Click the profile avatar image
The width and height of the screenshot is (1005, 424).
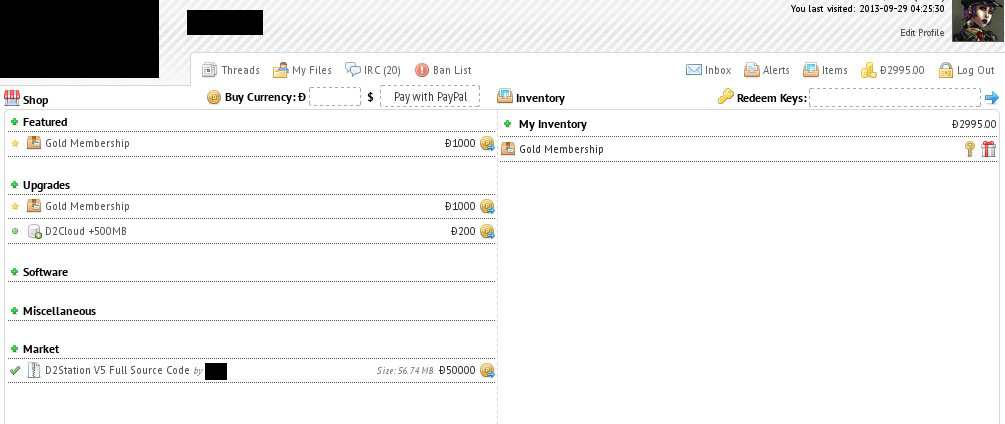tap(977, 20)
